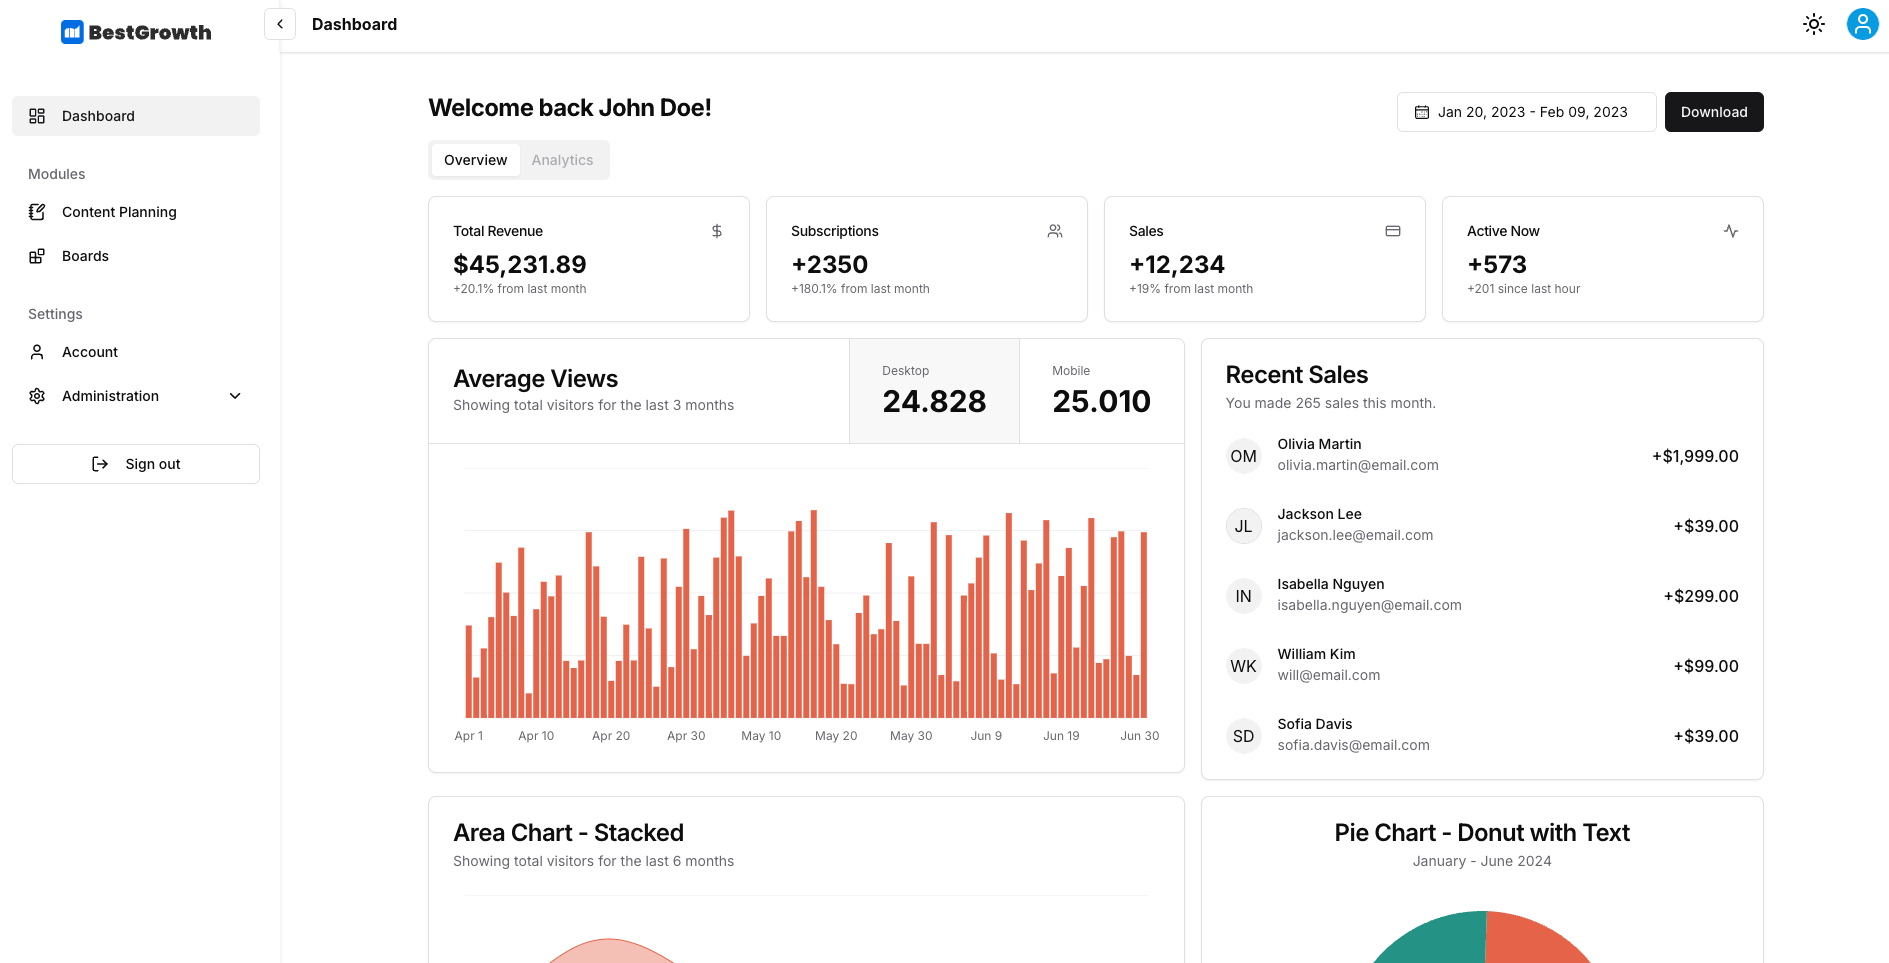Click sofia.davis@email.com address

coord(1353,745)
